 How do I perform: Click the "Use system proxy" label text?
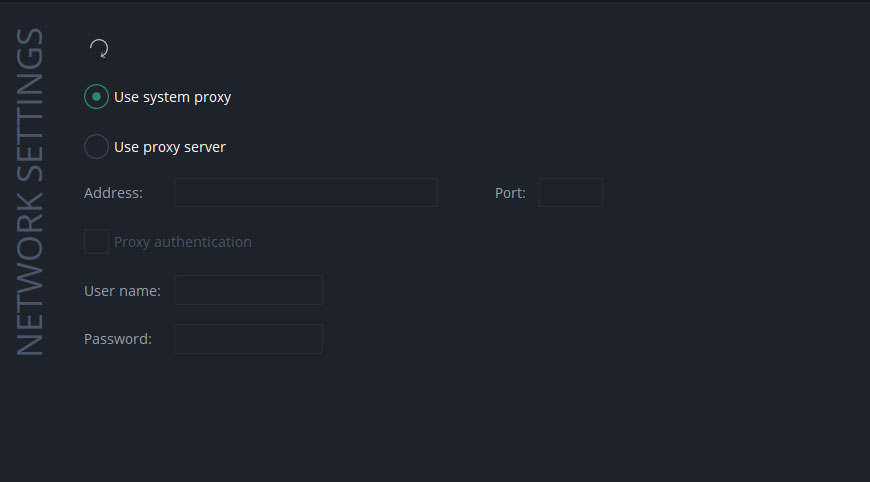(x=172, y=97)
